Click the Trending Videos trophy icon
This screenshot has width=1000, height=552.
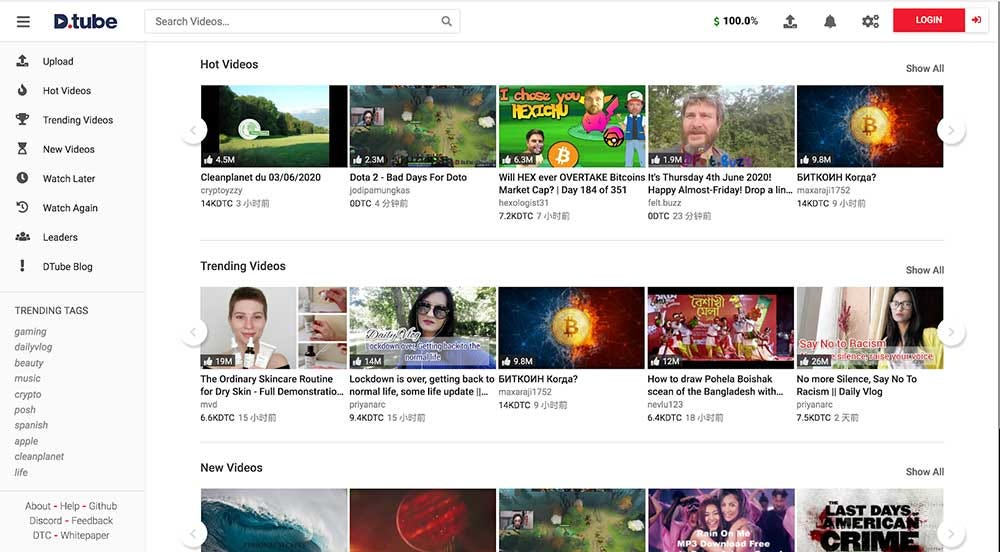coord(22,119)
